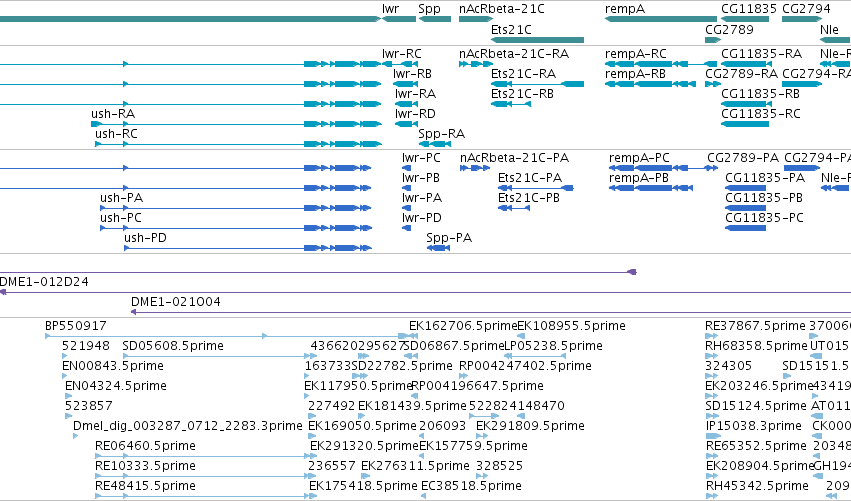Select EST RE06460.5prime label
The width and height of the screenshot is (851, 501).
[x=145, y=447]
